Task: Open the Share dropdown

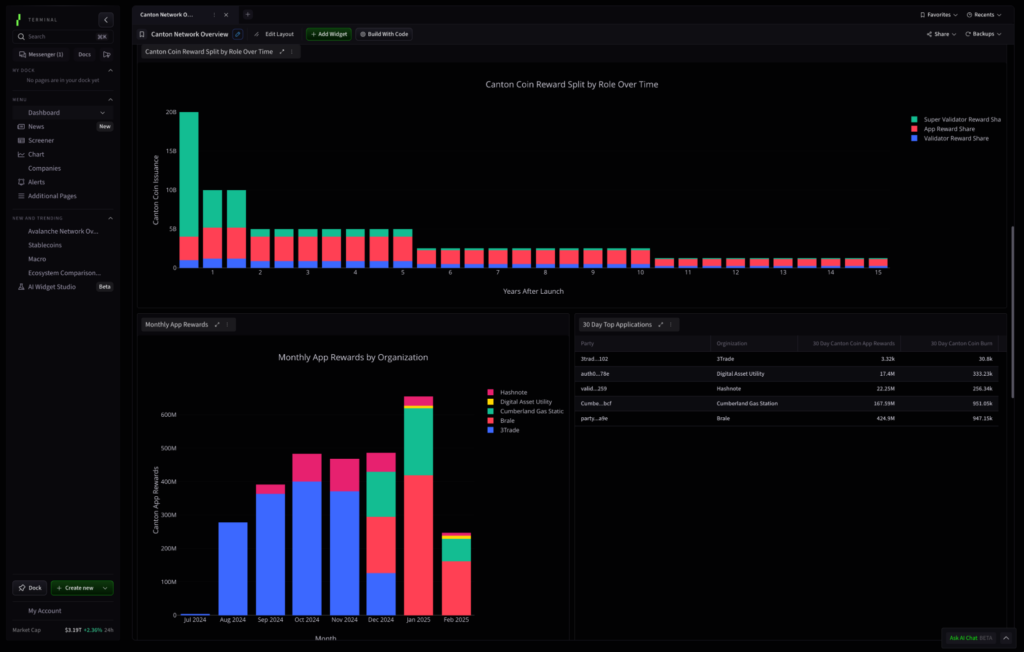Action: pos(941,34)
